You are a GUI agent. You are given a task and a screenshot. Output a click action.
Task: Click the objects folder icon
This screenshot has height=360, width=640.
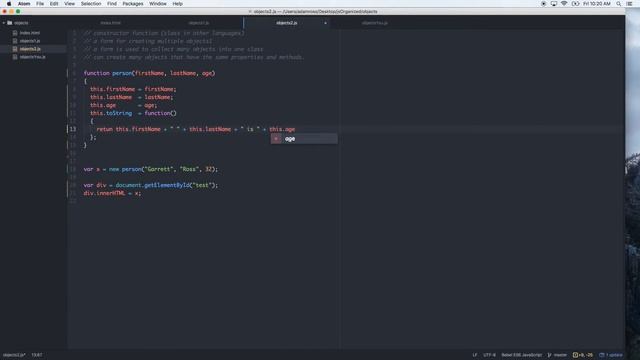[x=10, y=23]
